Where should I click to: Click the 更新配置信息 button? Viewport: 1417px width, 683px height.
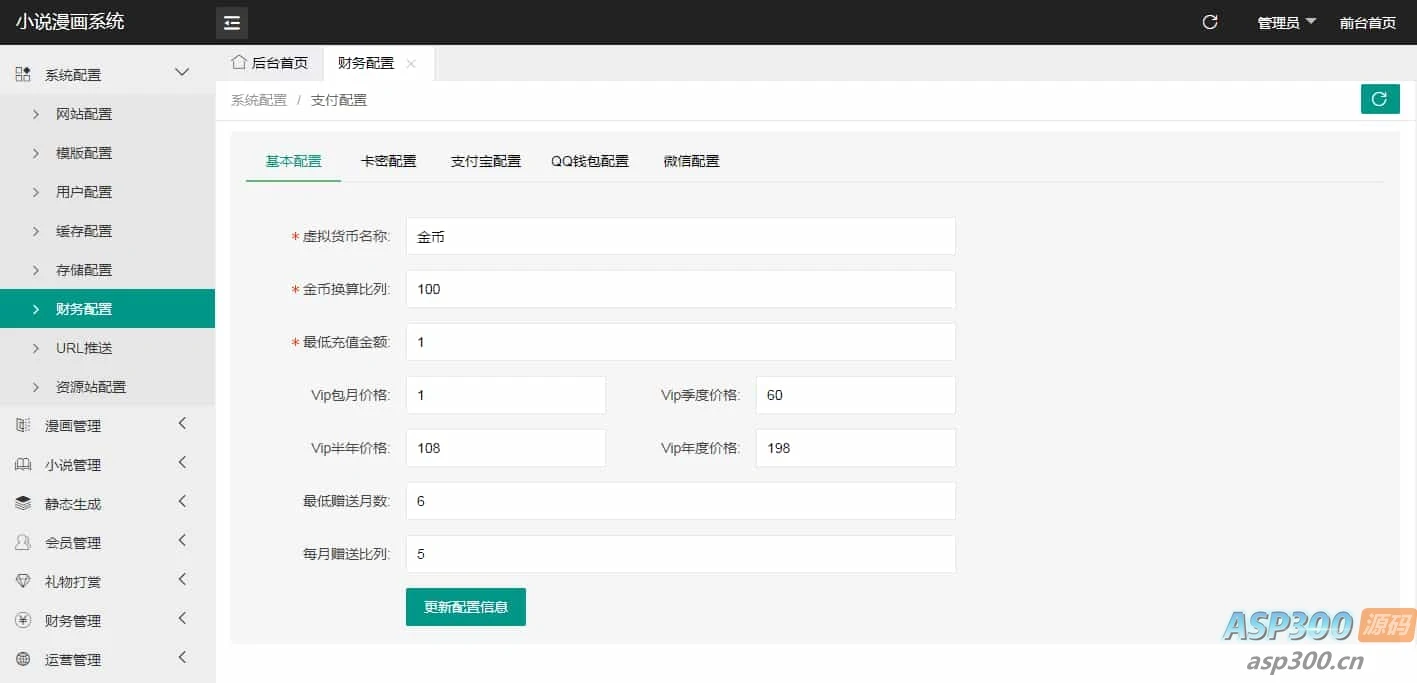coord(465,606)
